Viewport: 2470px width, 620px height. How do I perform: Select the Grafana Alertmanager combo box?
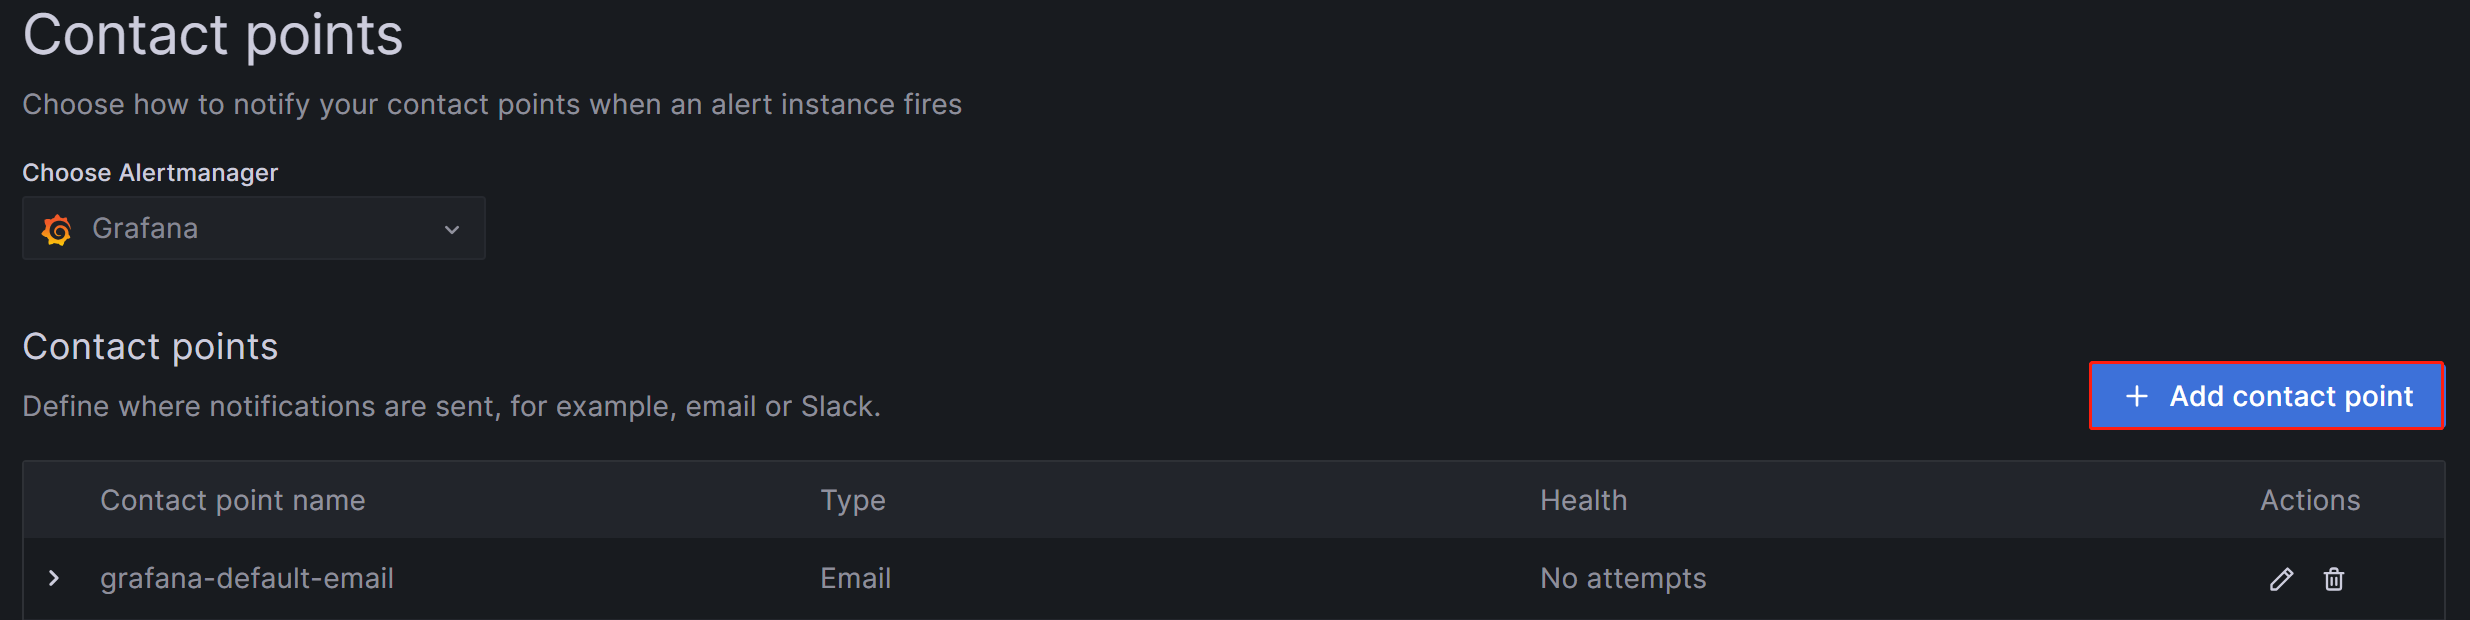coord(253,228)
